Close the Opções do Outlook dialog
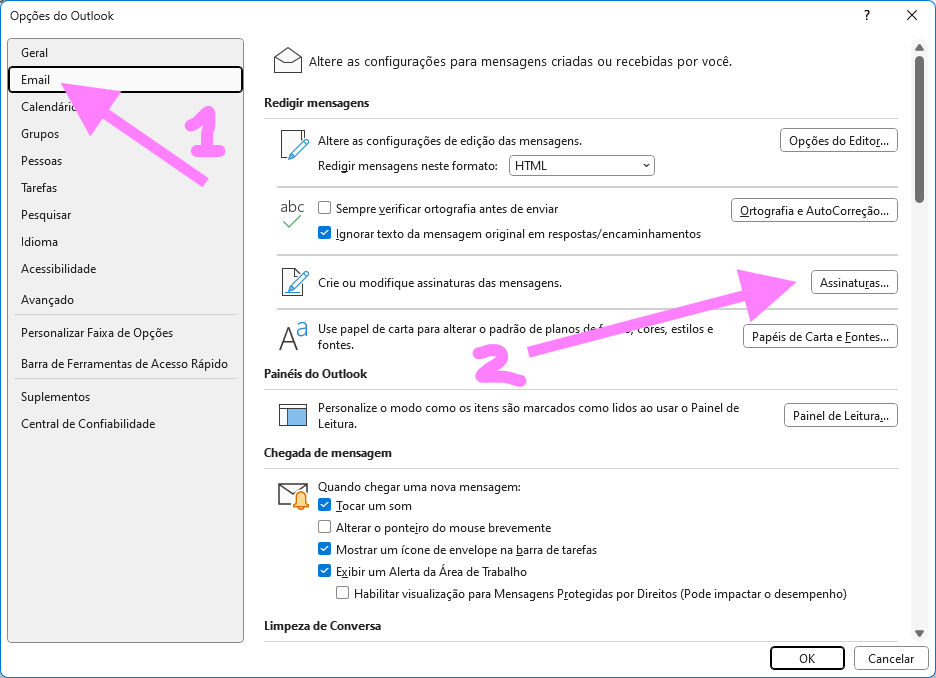Screen dimensions: 936x678 coord(912,16)
